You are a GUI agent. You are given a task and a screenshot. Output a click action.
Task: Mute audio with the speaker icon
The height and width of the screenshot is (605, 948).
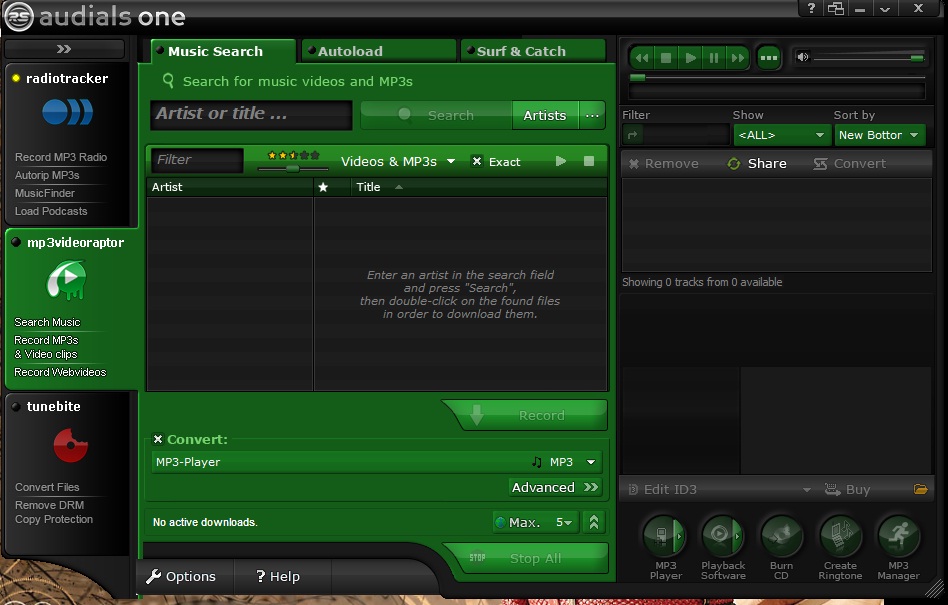tap(803, 57)
